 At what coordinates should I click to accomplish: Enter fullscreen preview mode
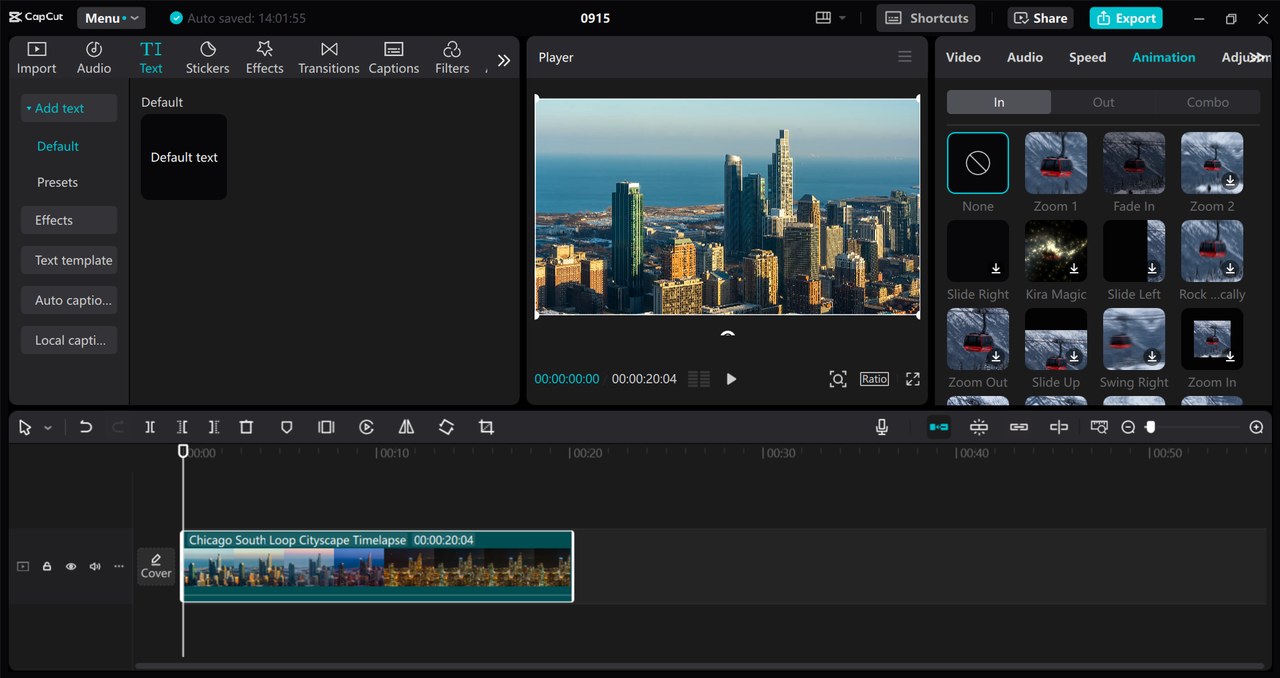pyautogui.click(x=912, y=379)
